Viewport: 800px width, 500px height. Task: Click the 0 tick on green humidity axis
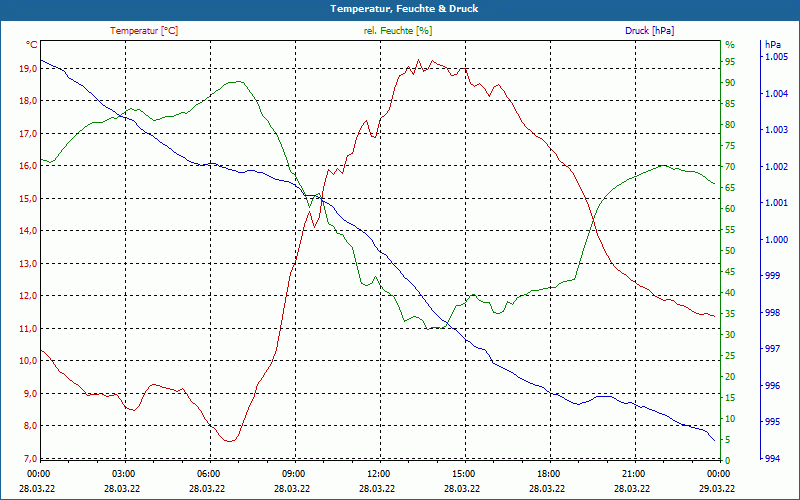click(728, 461)
